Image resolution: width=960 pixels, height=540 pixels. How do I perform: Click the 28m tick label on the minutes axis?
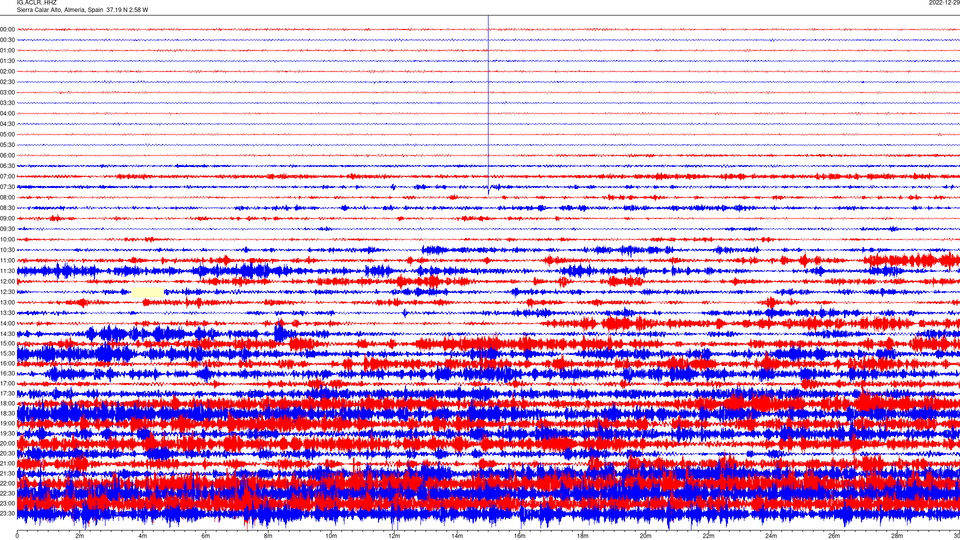(x=897, y=536)
